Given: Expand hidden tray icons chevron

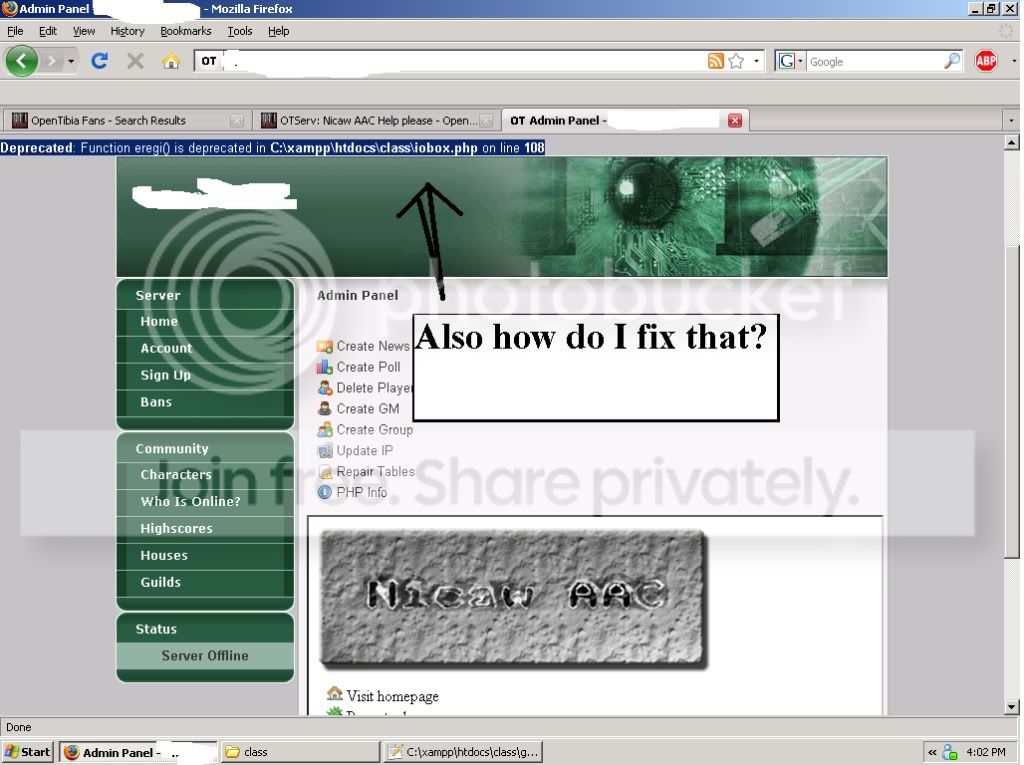Looking at the screenshot, I should point(932,753).
